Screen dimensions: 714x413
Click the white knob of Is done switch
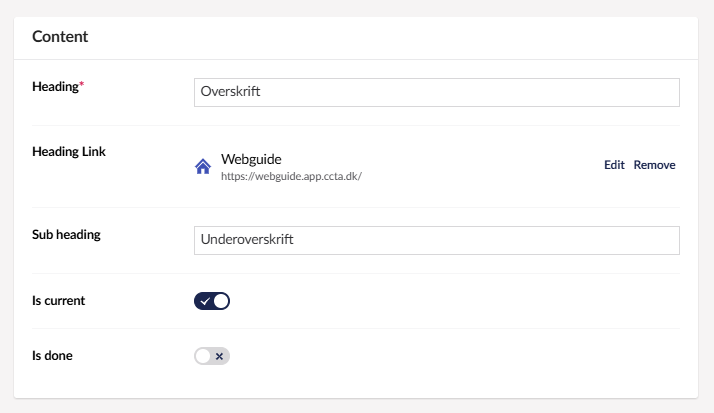tap(203, 356)
